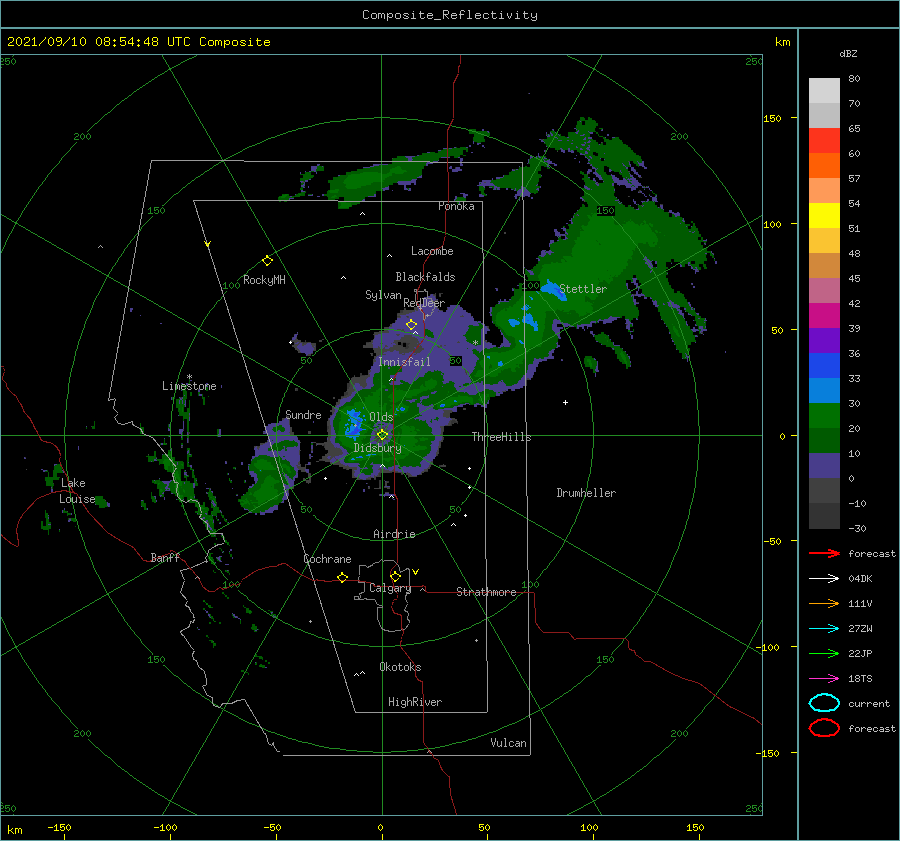Select the green 20 dBZ color swatch
This screenshot has height=841, width=900.
[824, 416]
